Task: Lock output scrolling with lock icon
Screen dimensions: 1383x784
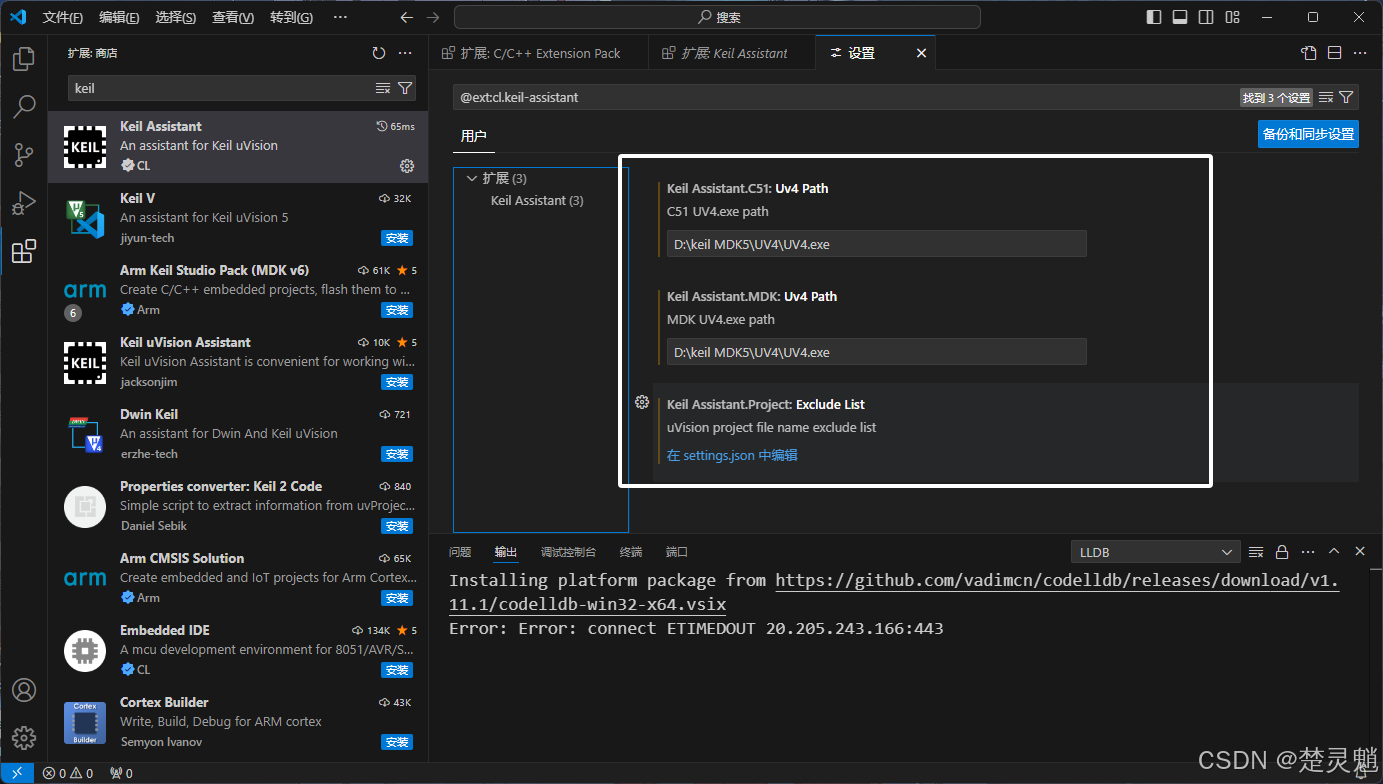Action: (x=1282, y=552)
